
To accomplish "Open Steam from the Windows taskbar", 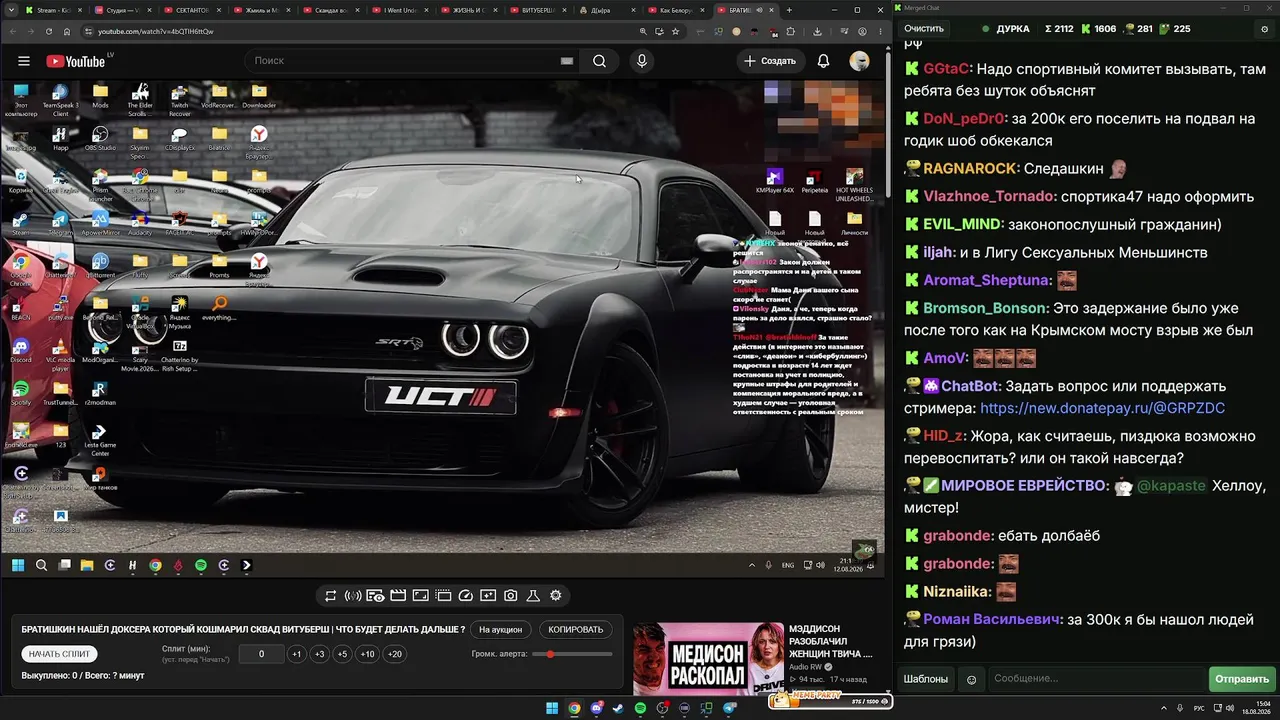I will point(619,708).
